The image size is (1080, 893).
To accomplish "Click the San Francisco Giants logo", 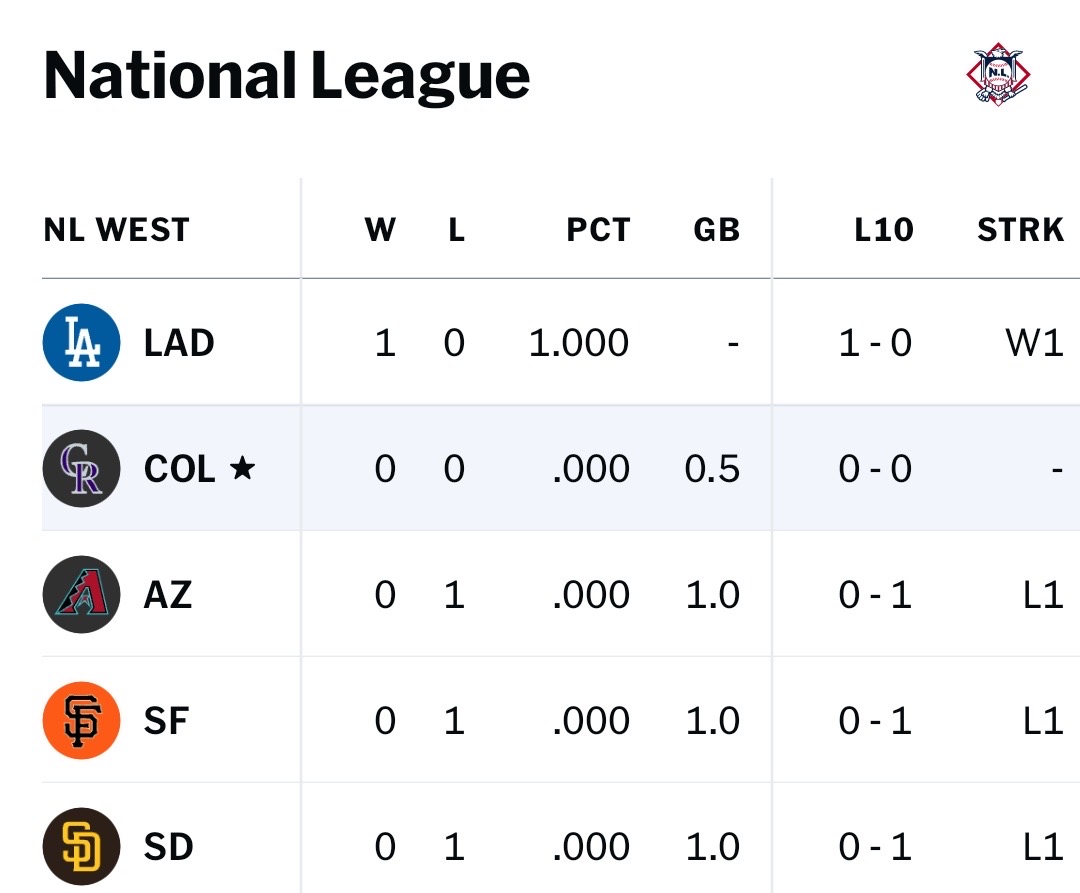I will [x=81, y=720].
